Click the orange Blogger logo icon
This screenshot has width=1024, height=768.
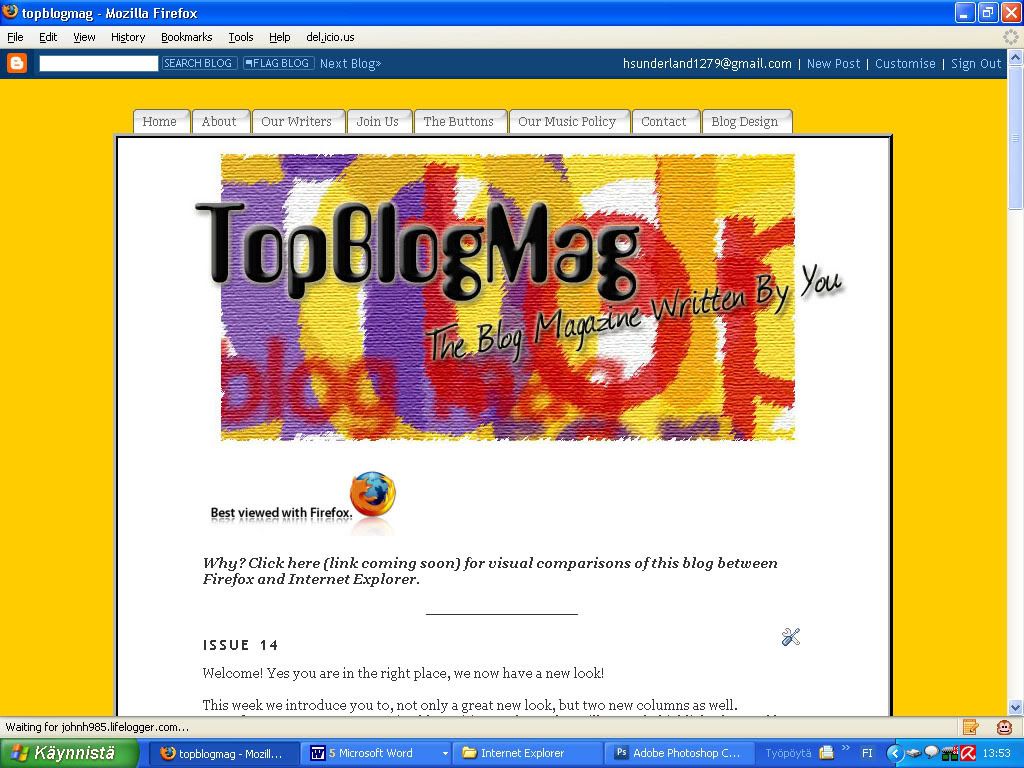point(17,63)
